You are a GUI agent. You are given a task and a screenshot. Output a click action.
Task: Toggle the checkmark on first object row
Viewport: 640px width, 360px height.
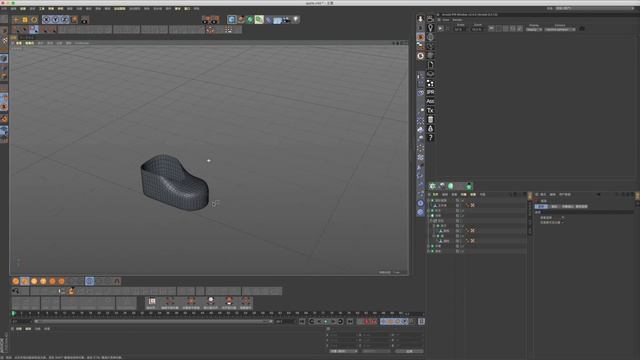pyautogui.click(x=462, y=200)
